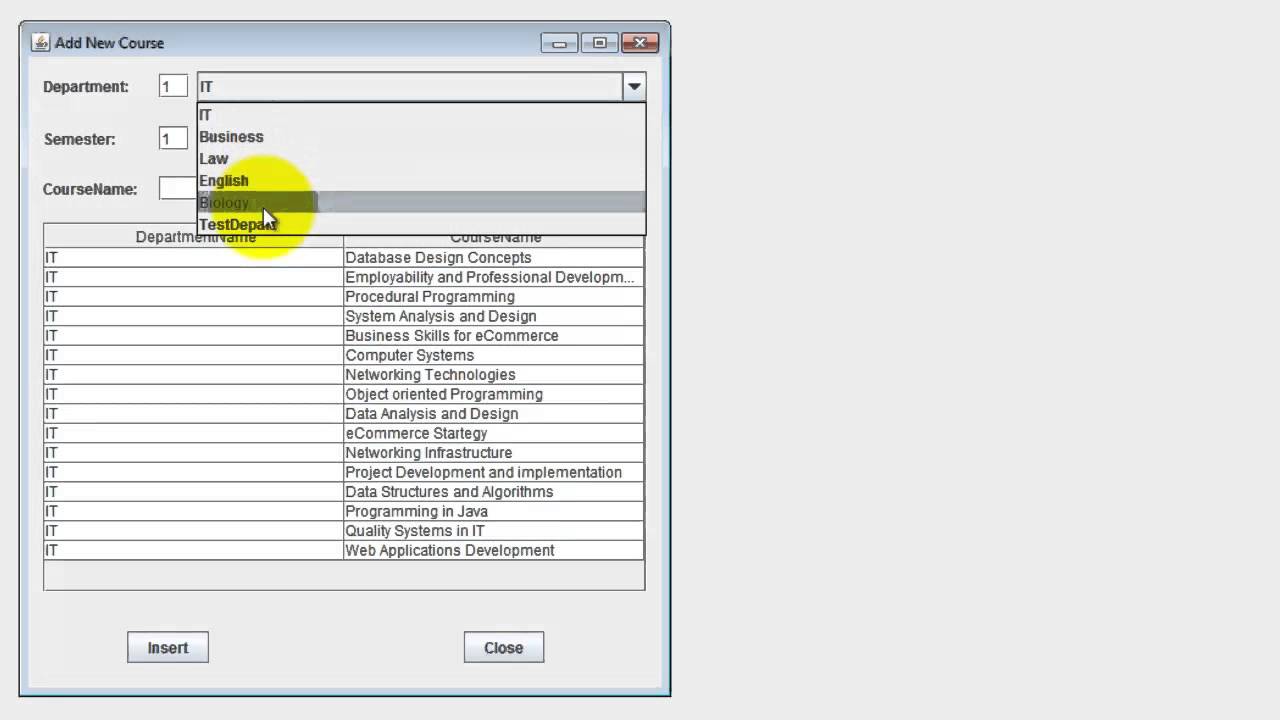
Task: Pick TestDepart from the department list
Action: (x=421, y=225)
